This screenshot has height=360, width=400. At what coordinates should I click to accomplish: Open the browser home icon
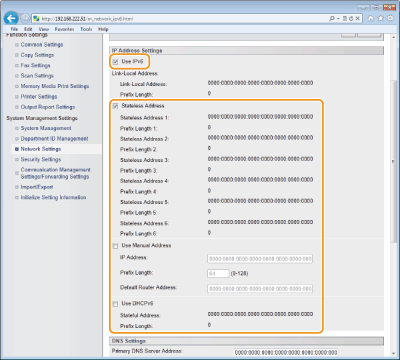[371, 19]
